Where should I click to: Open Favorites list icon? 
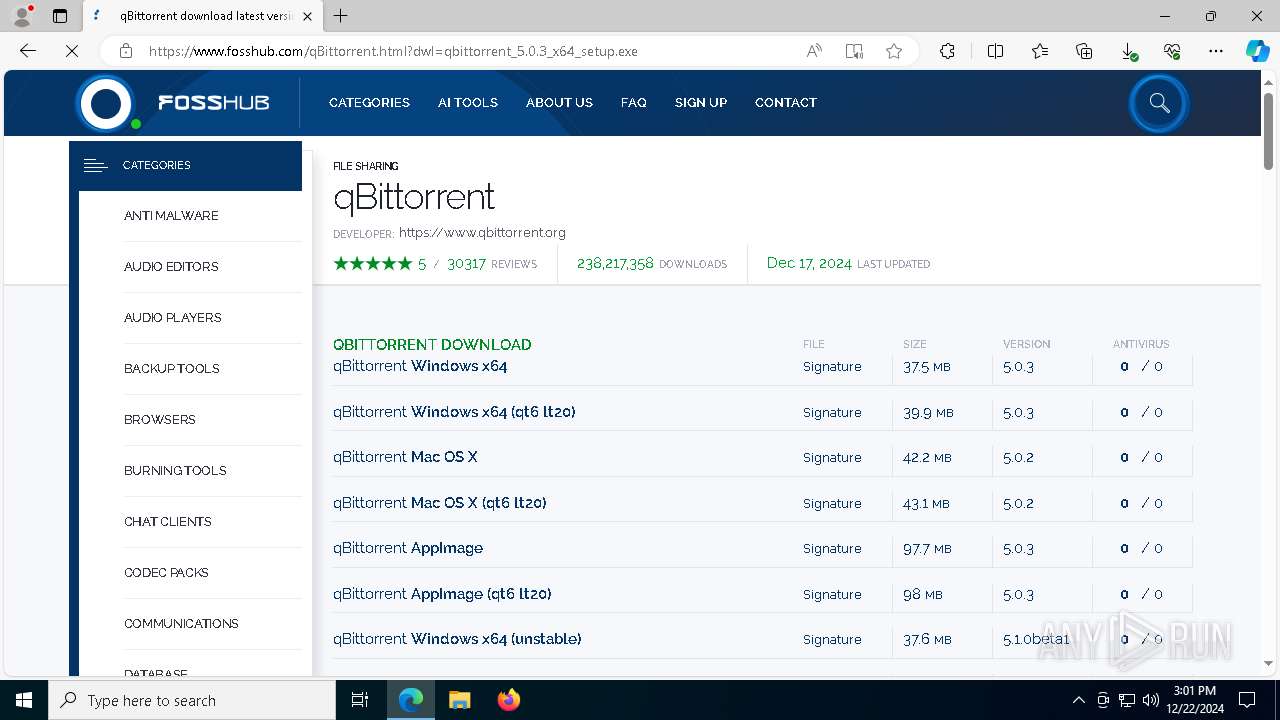(x=1040, y=51)
